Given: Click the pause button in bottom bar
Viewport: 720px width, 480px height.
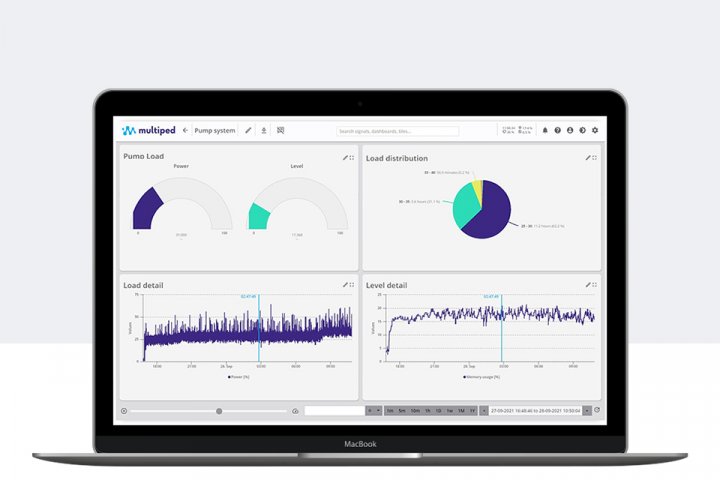Looking at the screenshot, I should (370, 411).
